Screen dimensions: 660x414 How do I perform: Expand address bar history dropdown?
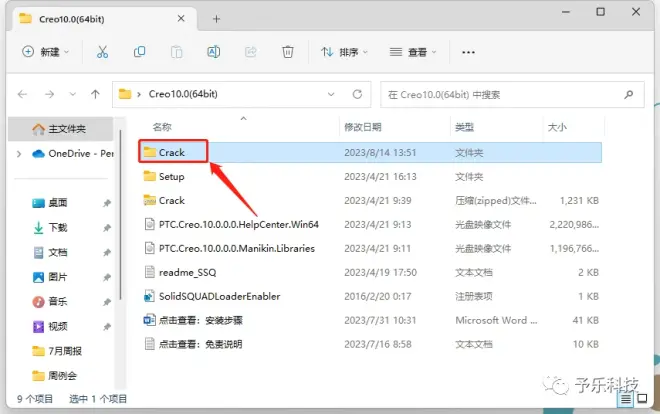331,94
